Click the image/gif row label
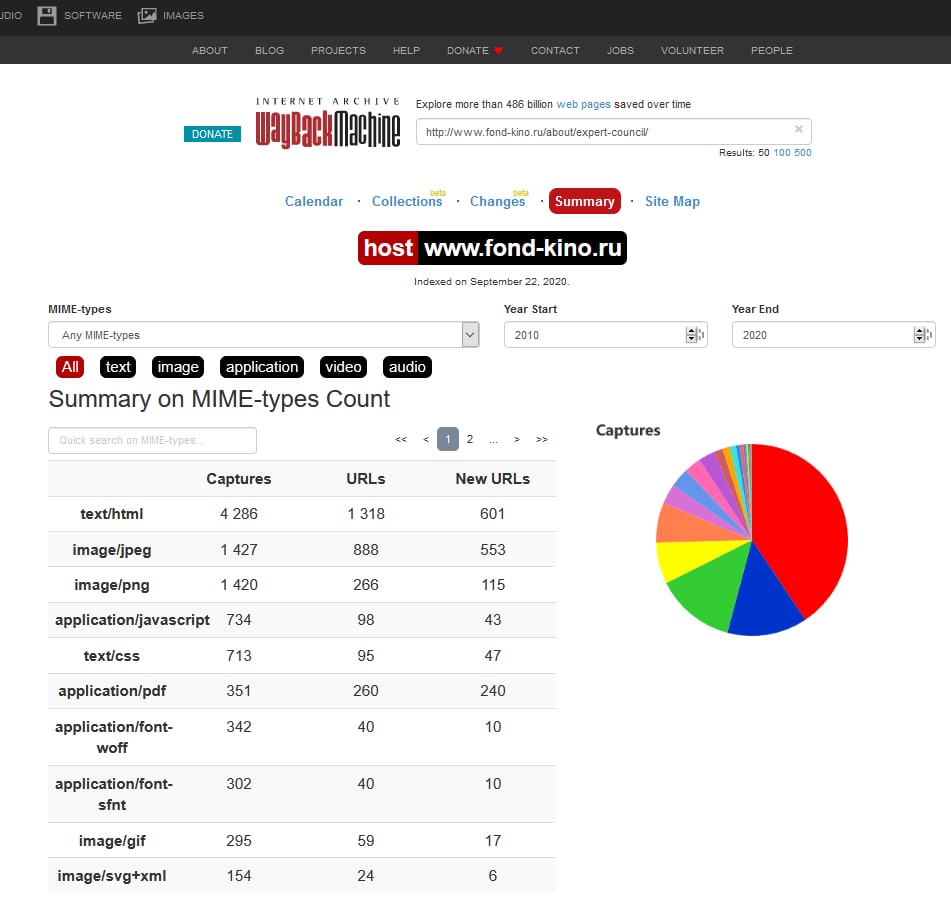Image resolution: width=951 pixels, height=905 pixels. tap(112, 841)
